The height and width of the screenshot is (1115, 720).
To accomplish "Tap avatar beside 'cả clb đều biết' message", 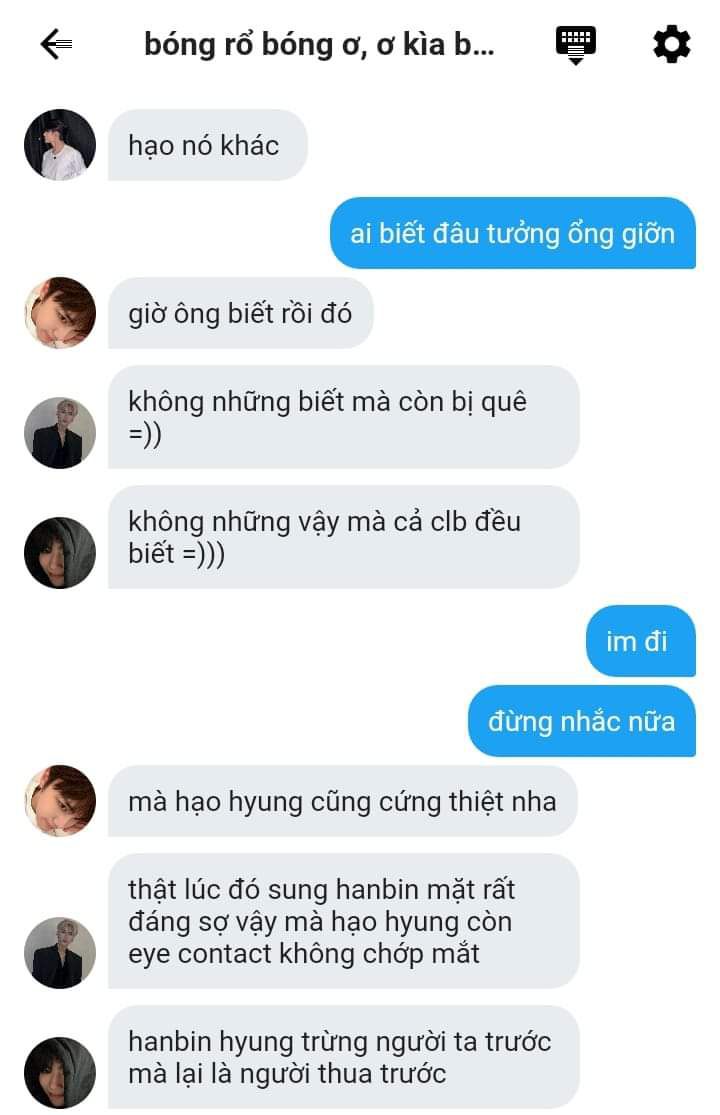I will tap(60, 553).
